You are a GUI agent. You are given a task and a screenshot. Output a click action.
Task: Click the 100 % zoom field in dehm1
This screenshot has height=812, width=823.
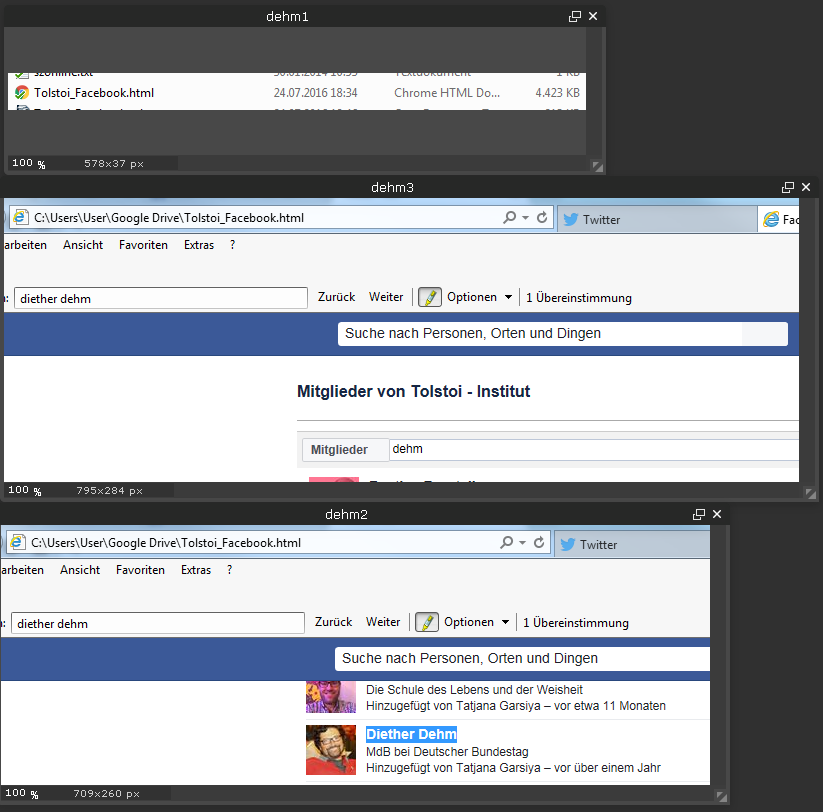pos(28,163)
